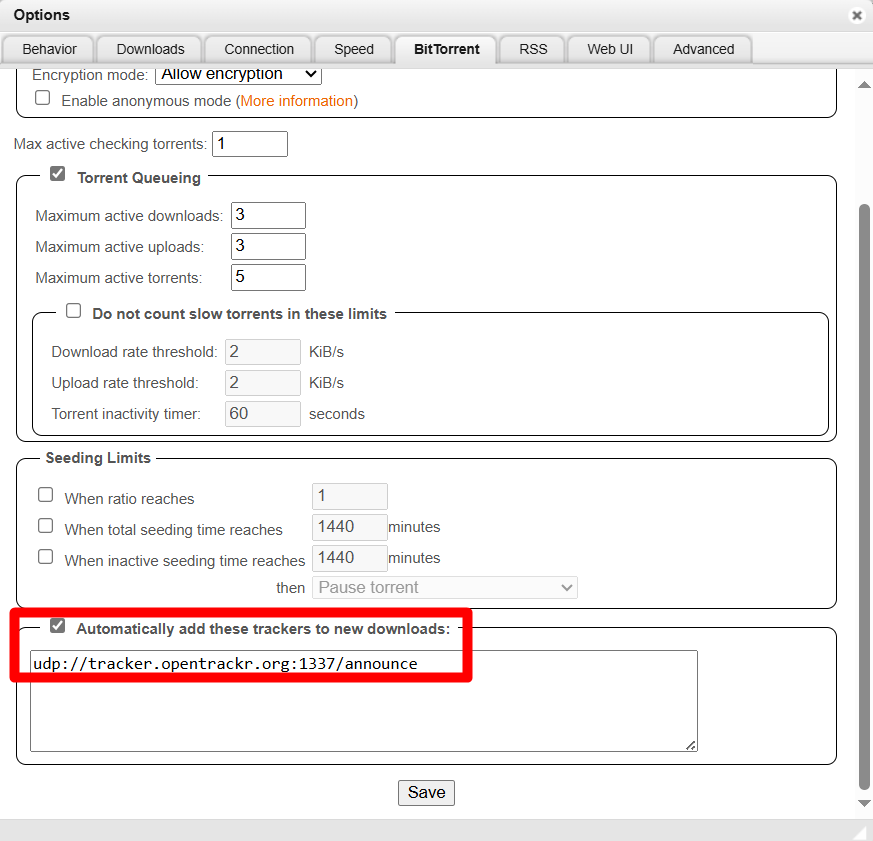The height and width of the screenshot is (841, 873).
Task: Click the scrollbar down arrow
Action: [x=864, y=803]
